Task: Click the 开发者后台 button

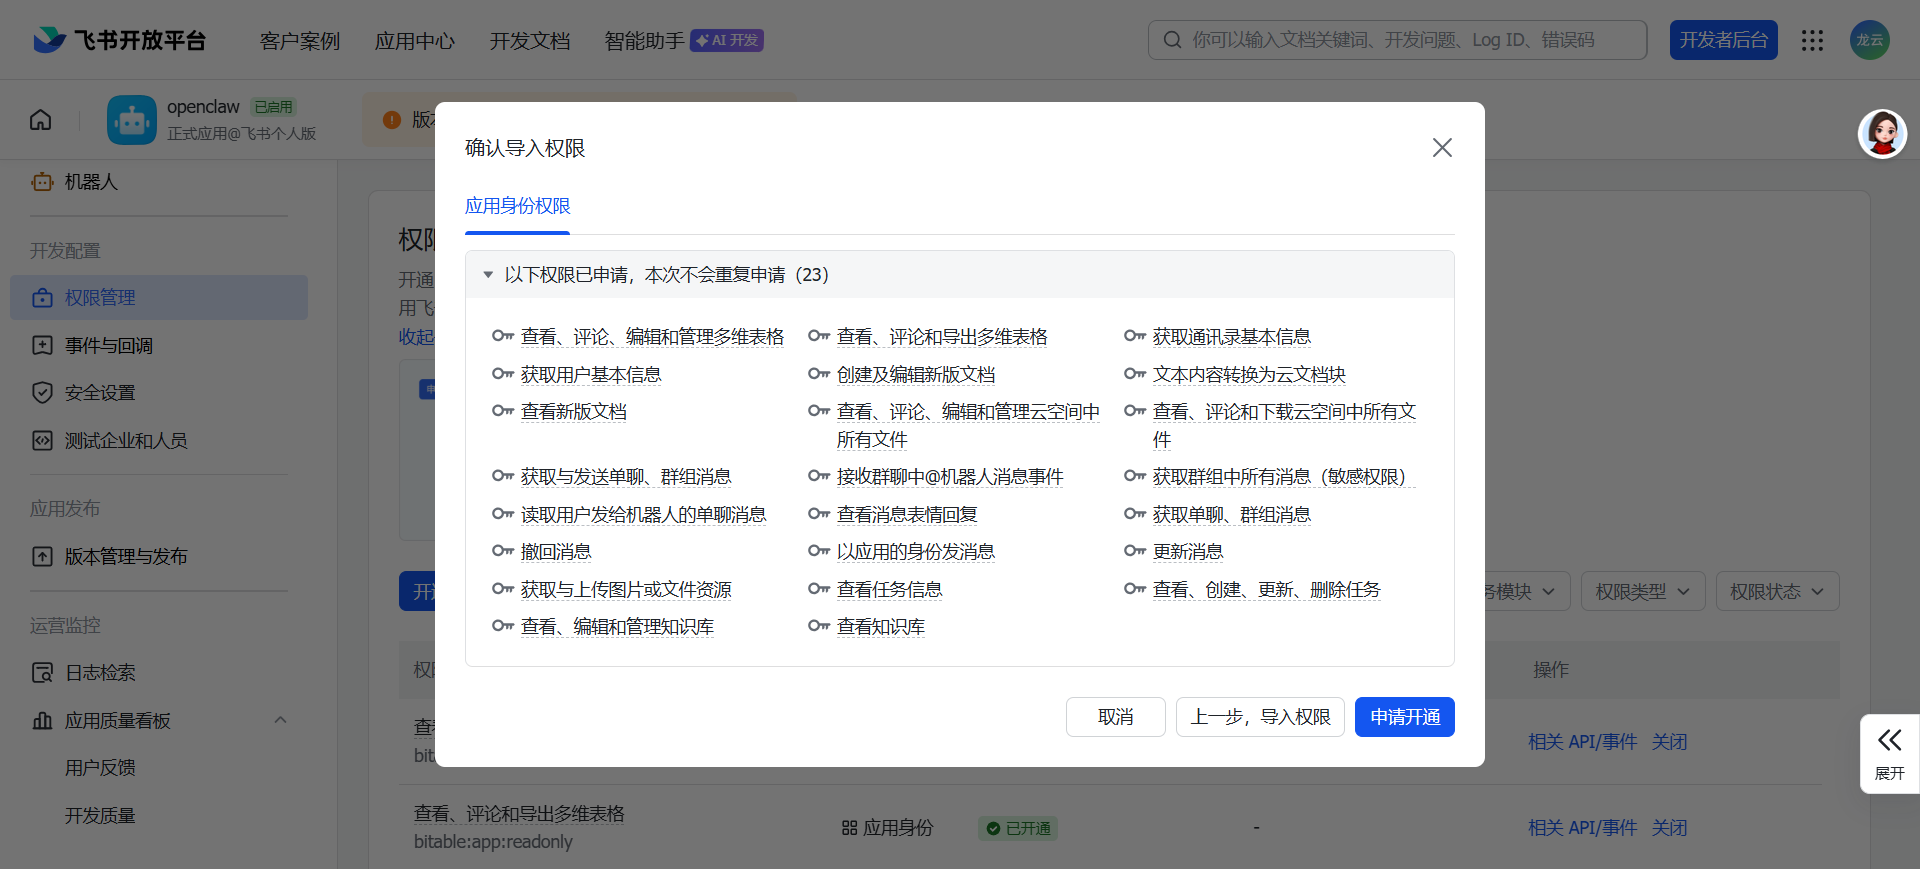Action: coord(1723,40)
